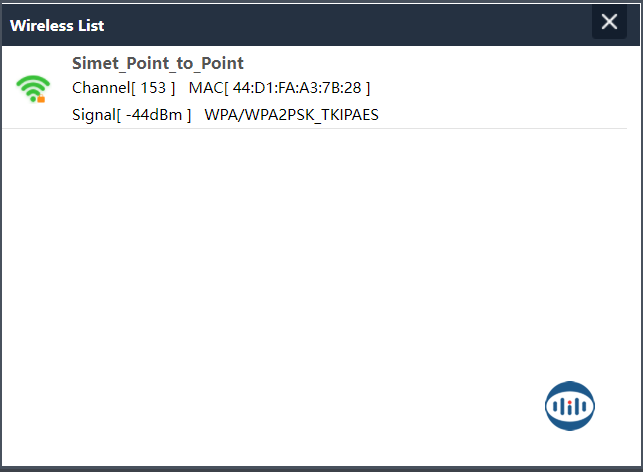Close the Wireless List dialog
This screenshot has width=643, height=472.
tap(609, 22)
